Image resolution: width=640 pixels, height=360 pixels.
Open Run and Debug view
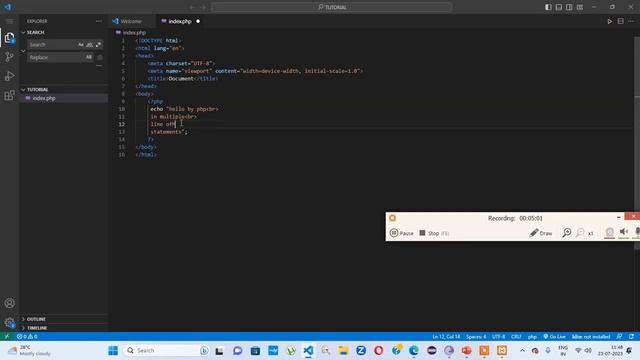(9, 76)
